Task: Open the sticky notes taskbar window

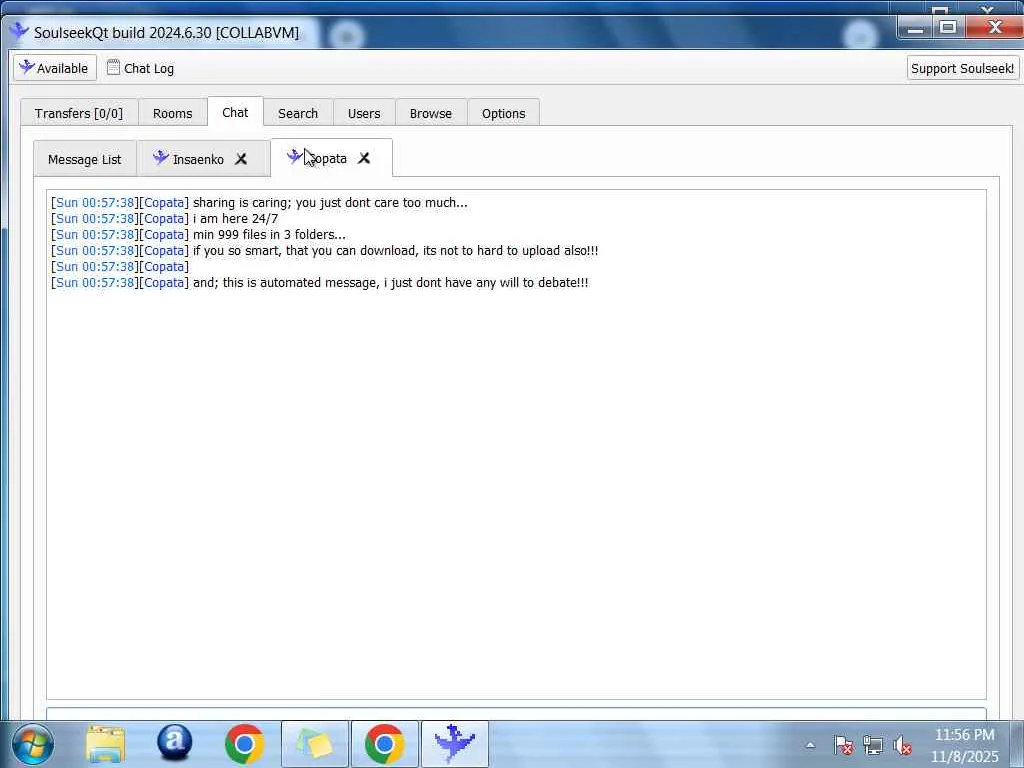Action: pyautogui.click(x=315, y=744)
